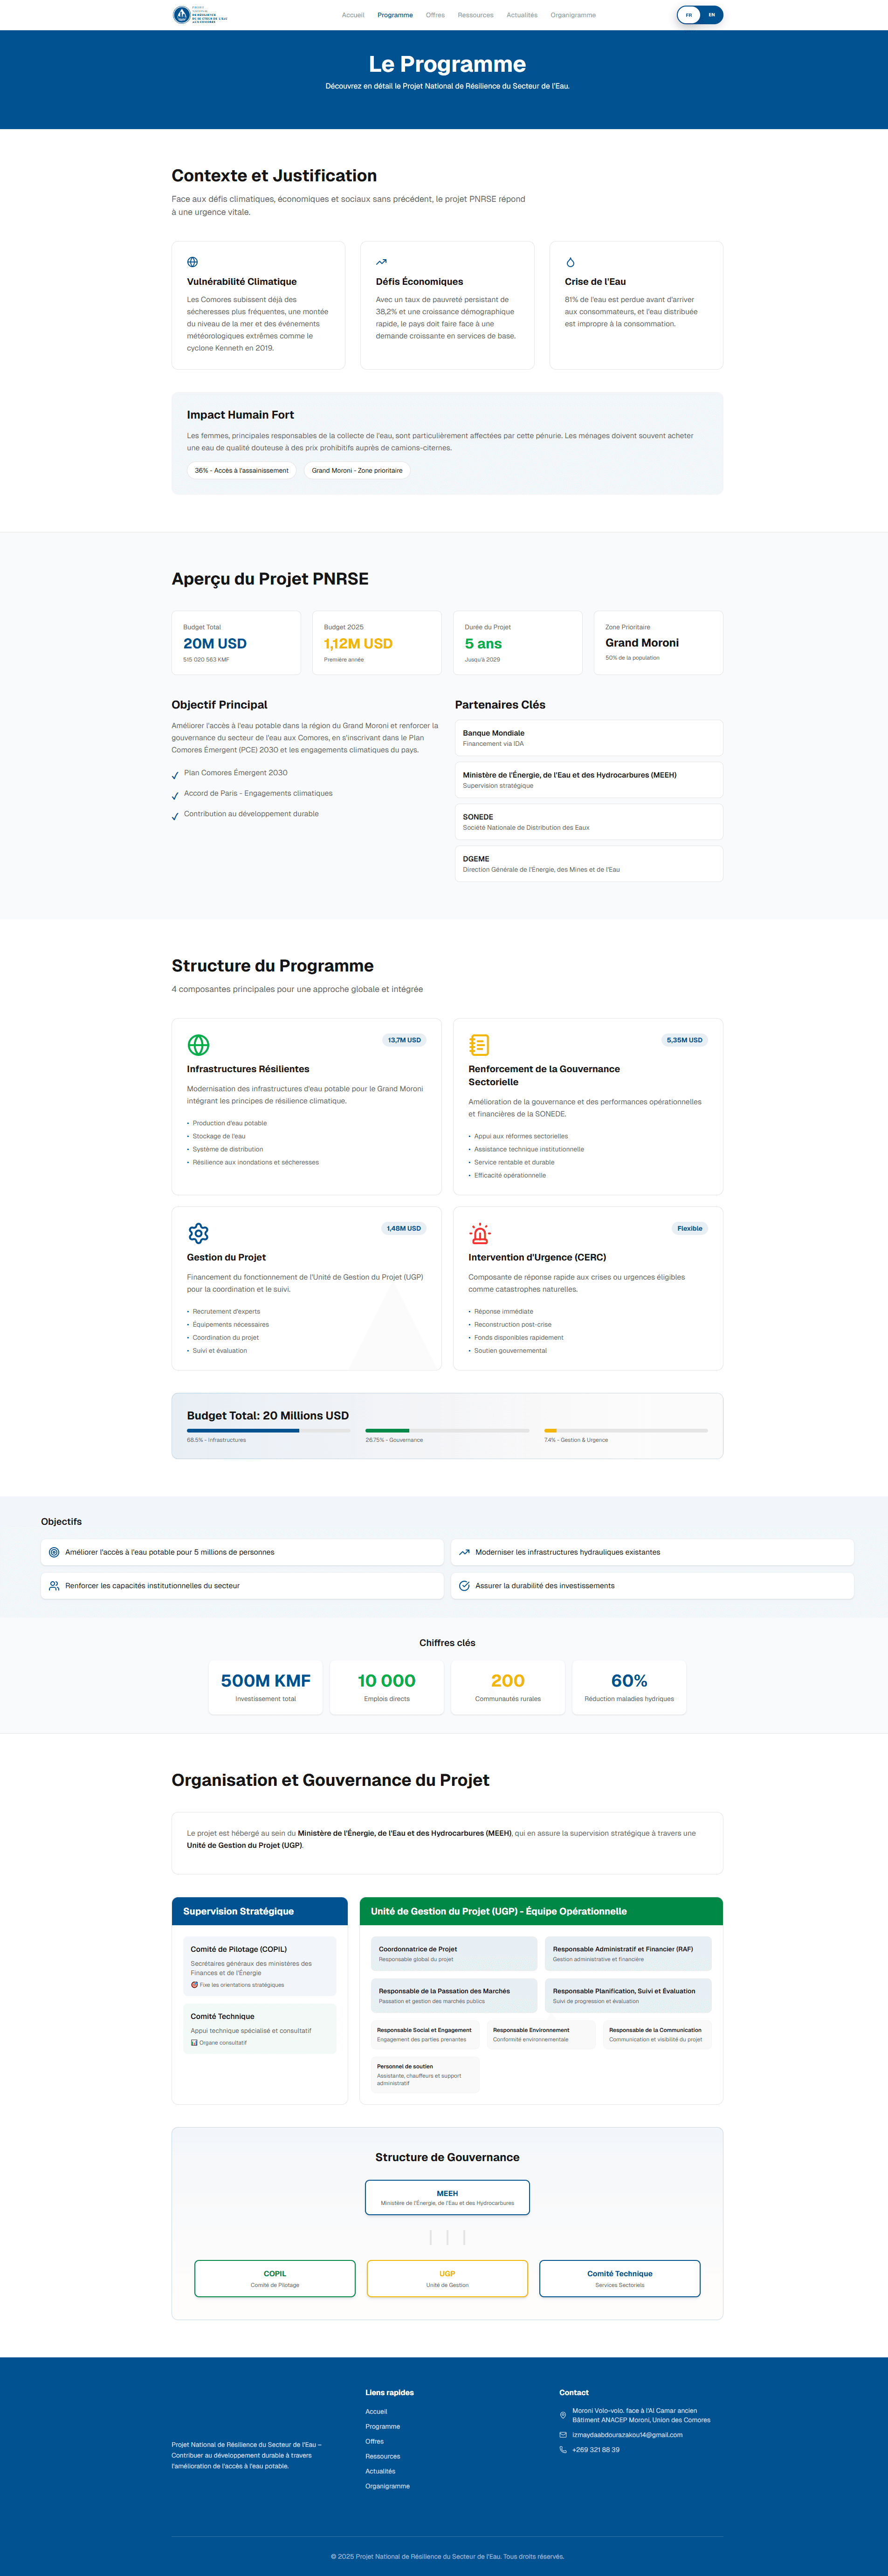The height and width of the screenshot is (2576, 888).
Task: Select the COPIL box in Structure de Gouvernance
Action: (274, 2278)
